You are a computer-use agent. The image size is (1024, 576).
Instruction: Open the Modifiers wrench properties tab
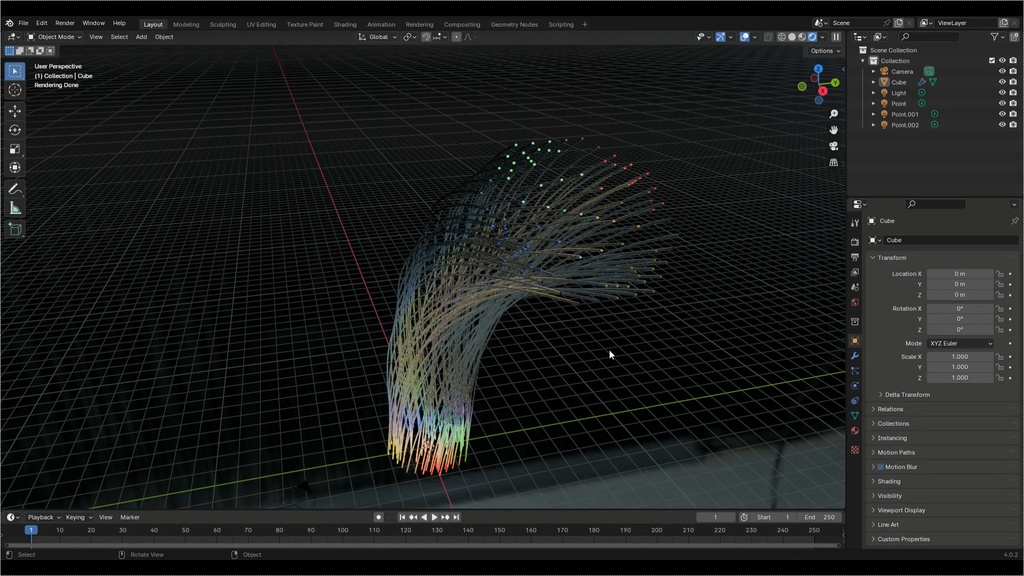pos(855,356)
